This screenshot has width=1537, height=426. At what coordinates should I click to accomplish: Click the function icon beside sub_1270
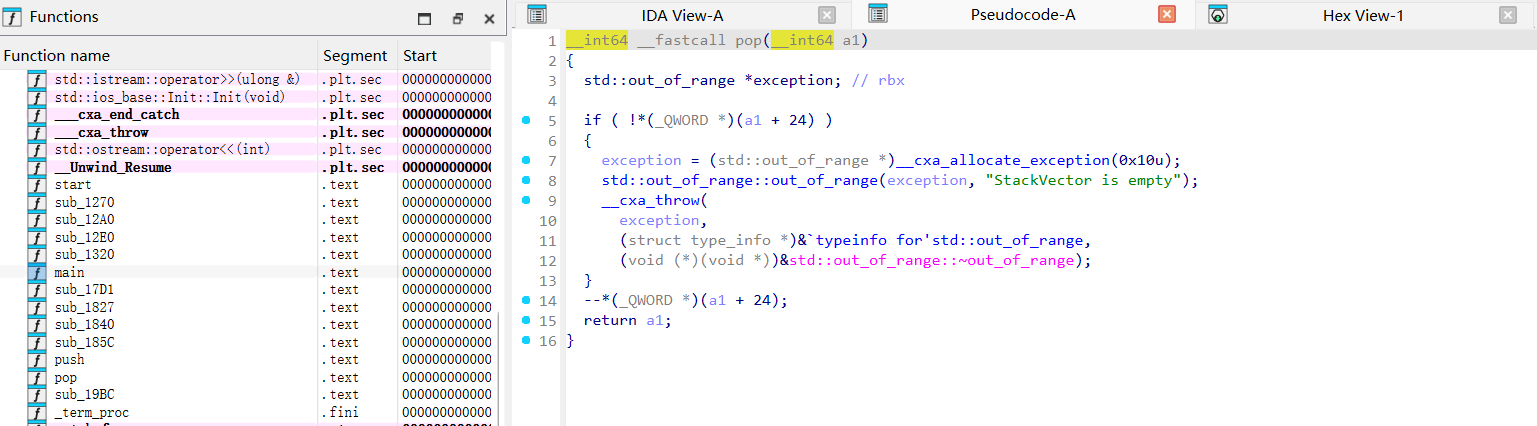(36, 202)
